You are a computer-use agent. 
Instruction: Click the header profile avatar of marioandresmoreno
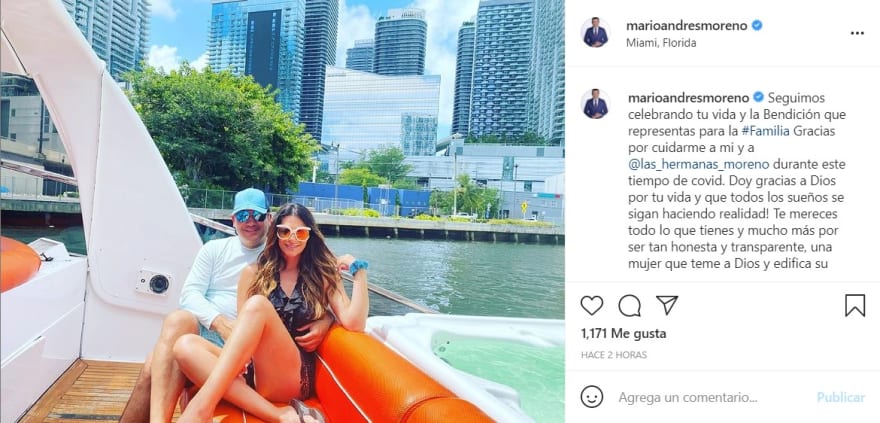coord(595,33)
